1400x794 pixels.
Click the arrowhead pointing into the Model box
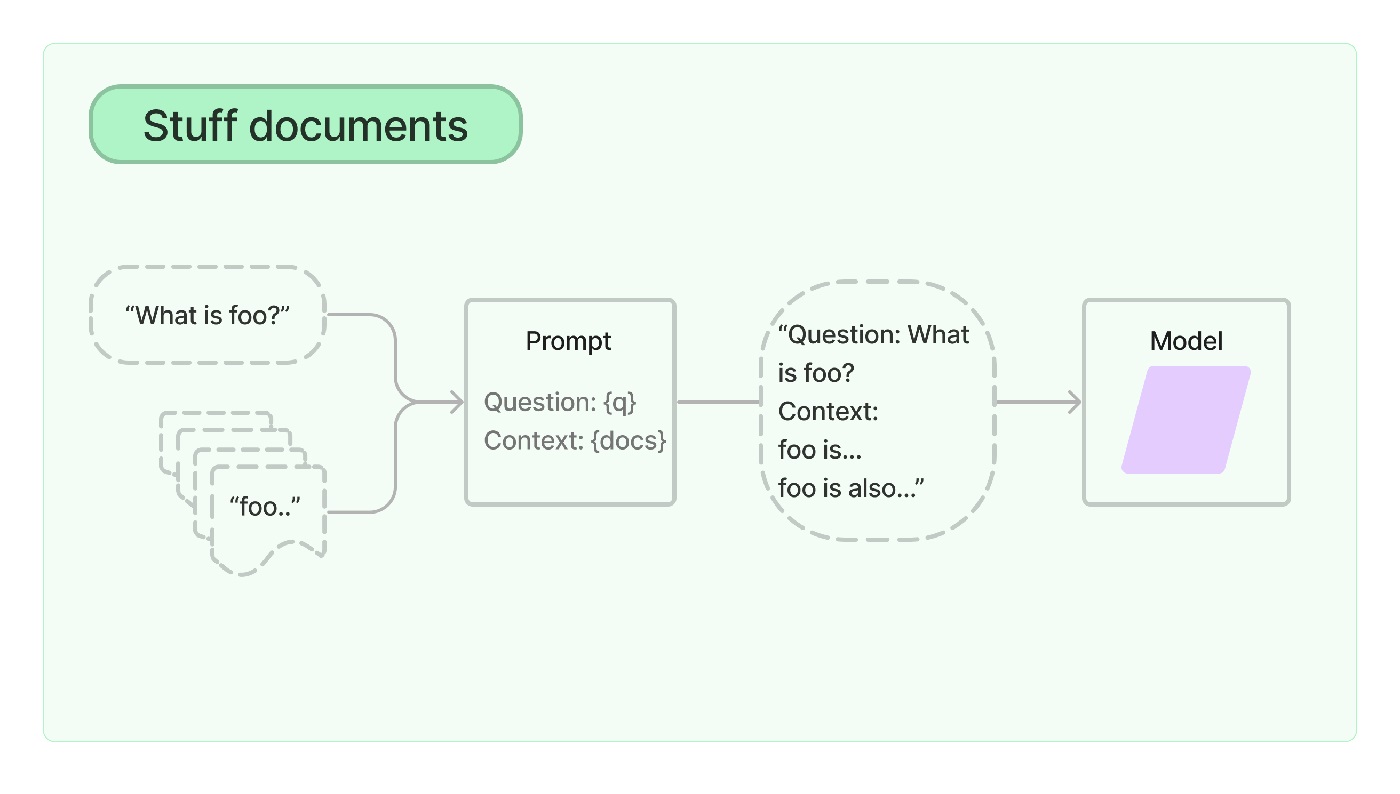[x=1074, y=403]
